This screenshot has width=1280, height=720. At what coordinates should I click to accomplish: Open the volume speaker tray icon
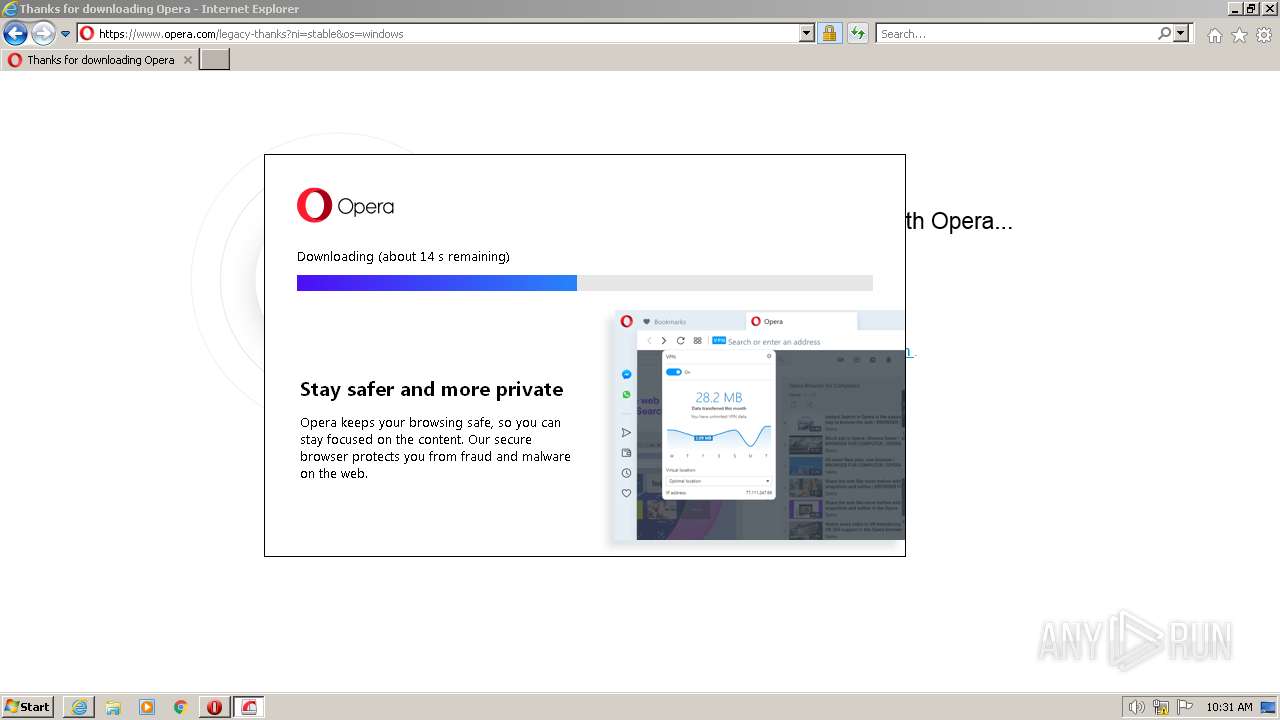[1136, 707]
